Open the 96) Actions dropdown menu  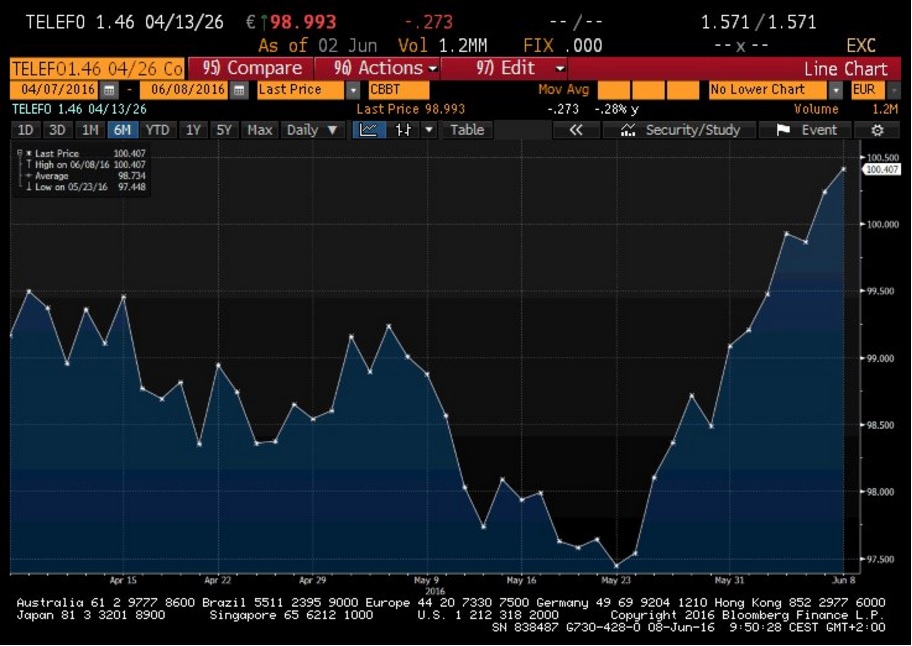click(377, 68)
